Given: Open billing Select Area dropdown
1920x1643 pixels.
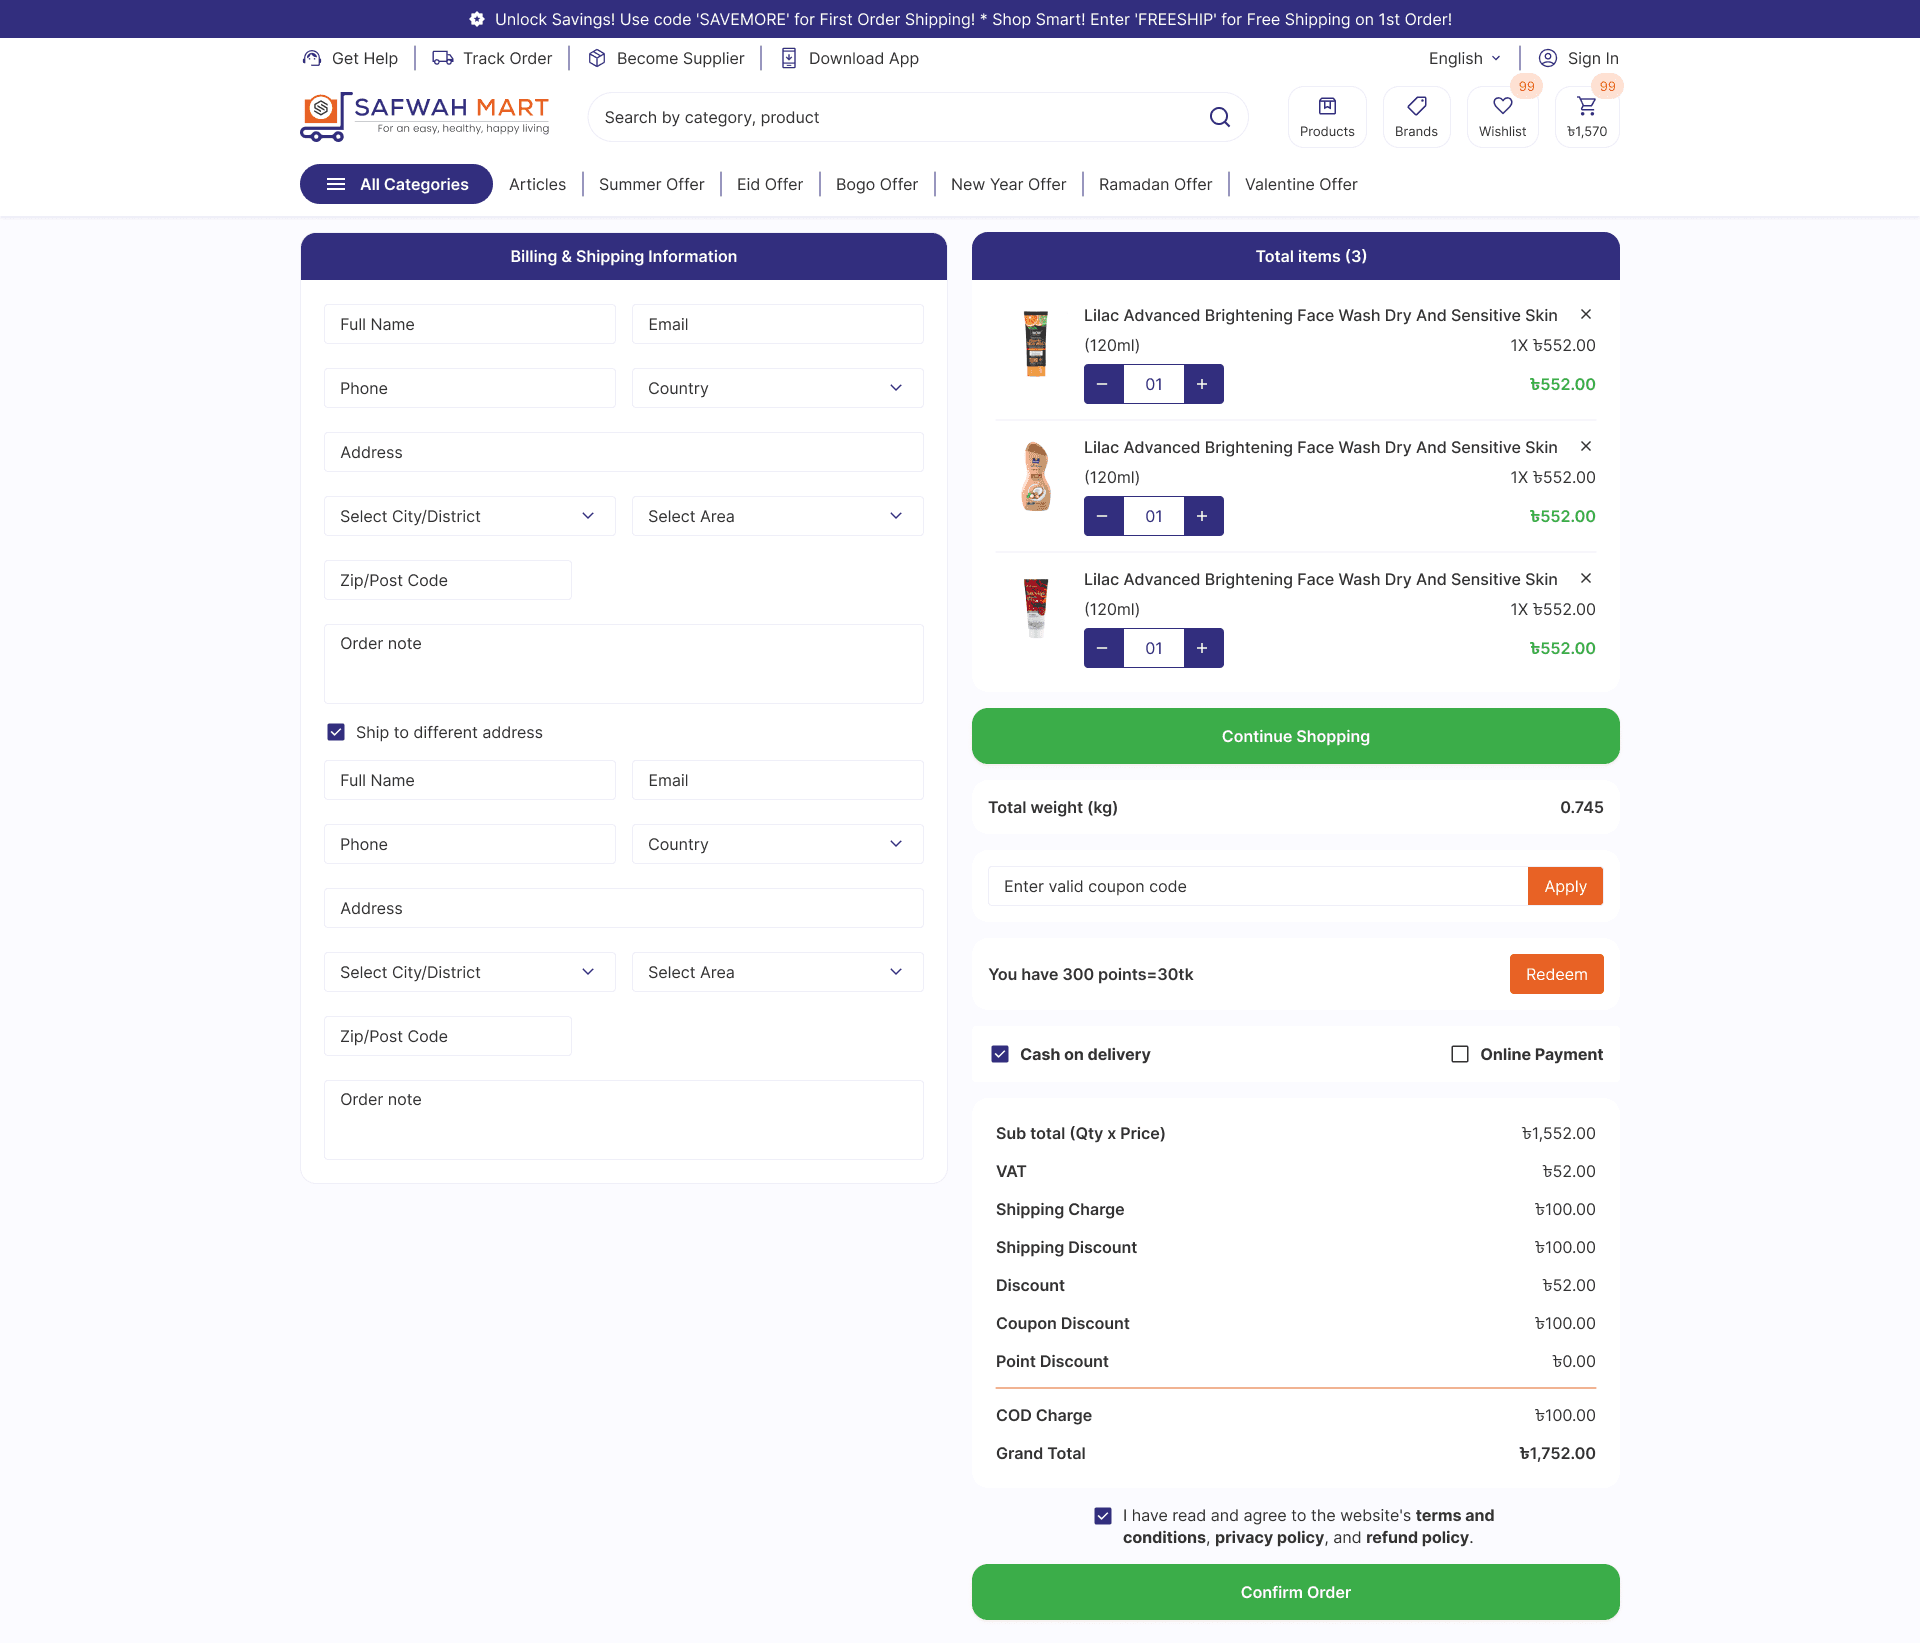Looking at the screenshot, I should coord(778,516).
